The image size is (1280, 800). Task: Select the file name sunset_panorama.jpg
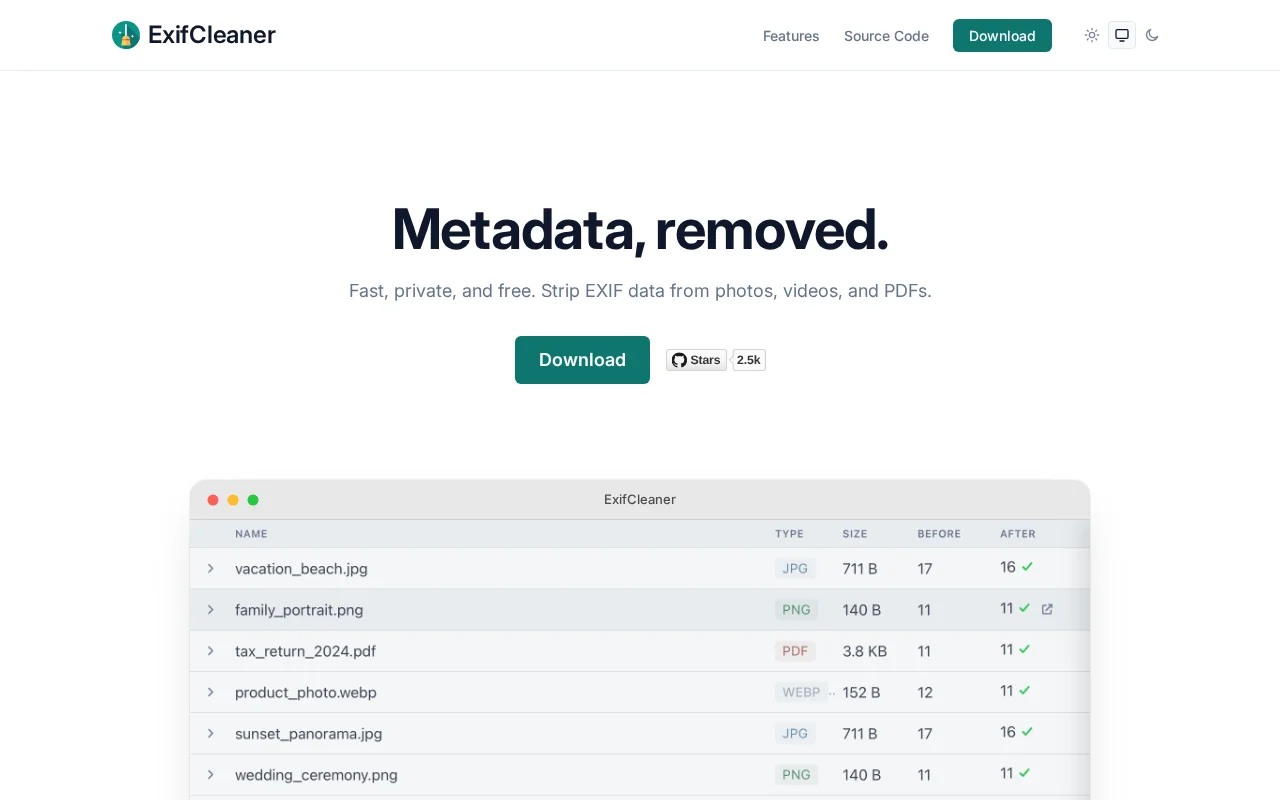pos(308,734)
